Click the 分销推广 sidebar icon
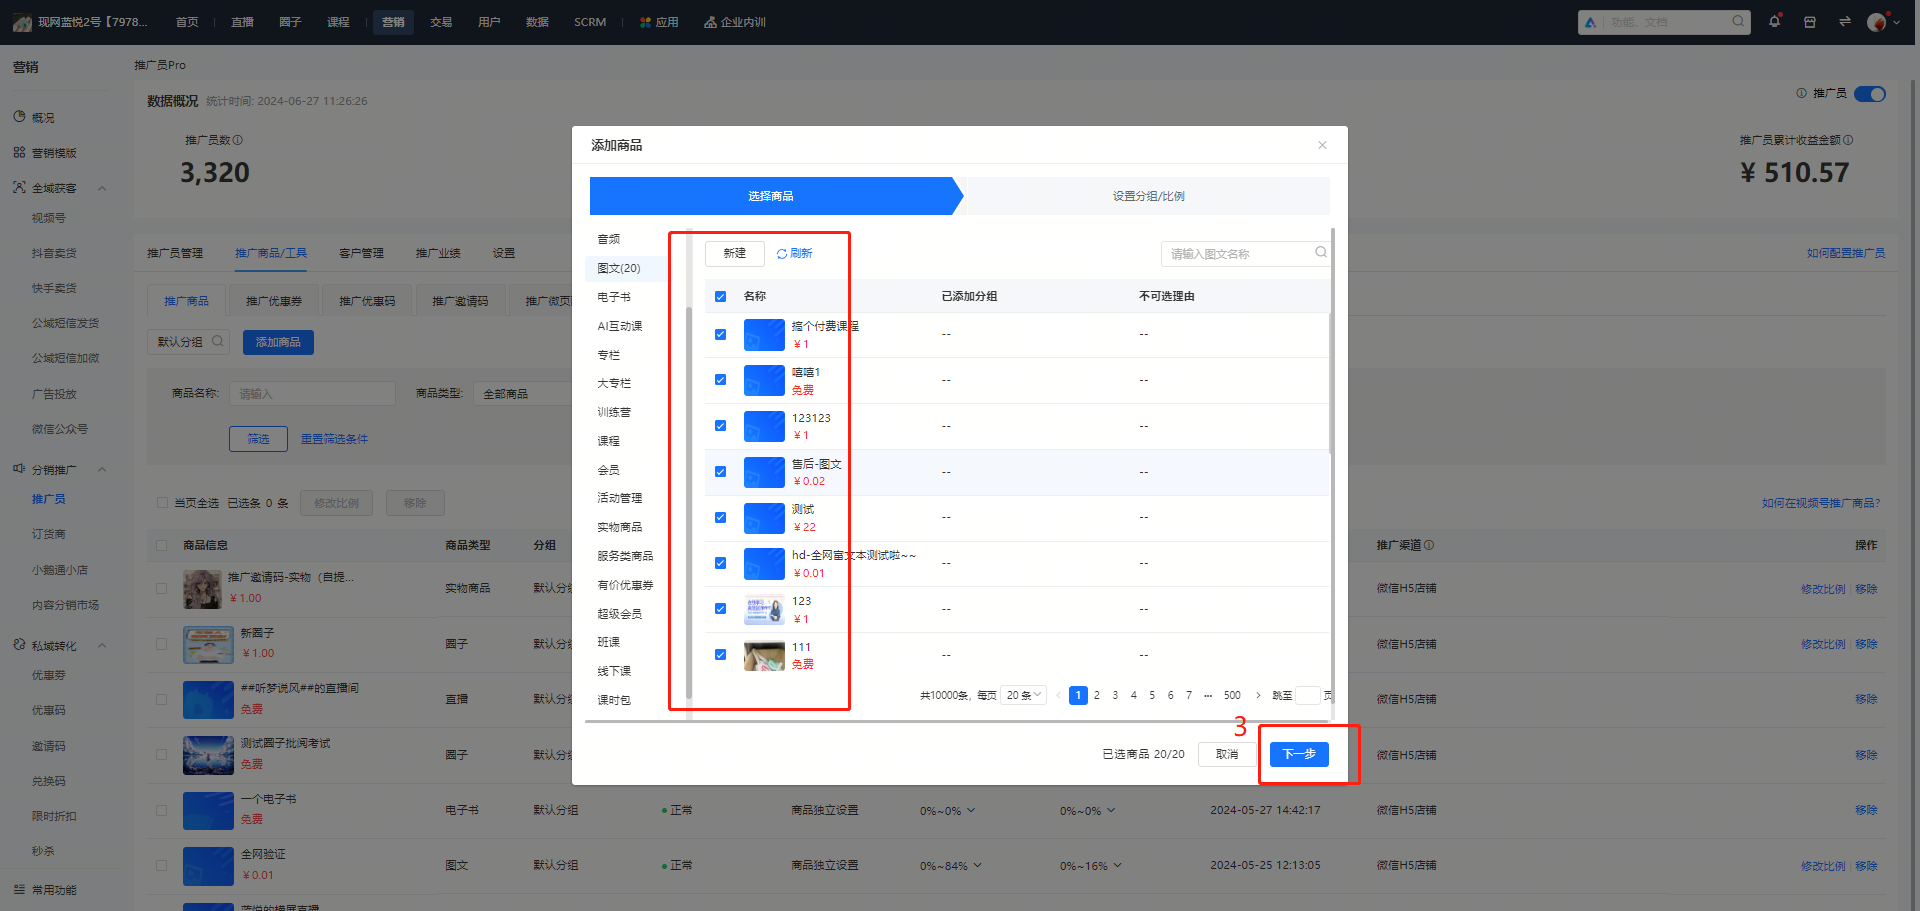Screen dimensions: 1920x911 19,469
